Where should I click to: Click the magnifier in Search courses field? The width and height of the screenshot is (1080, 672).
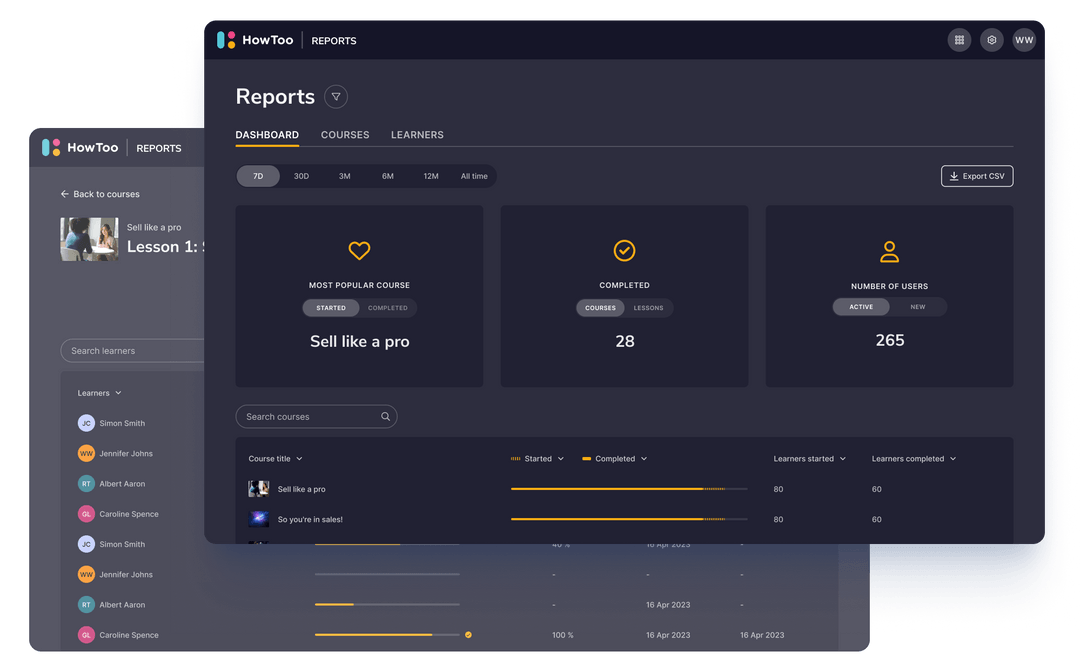point(385,416)
